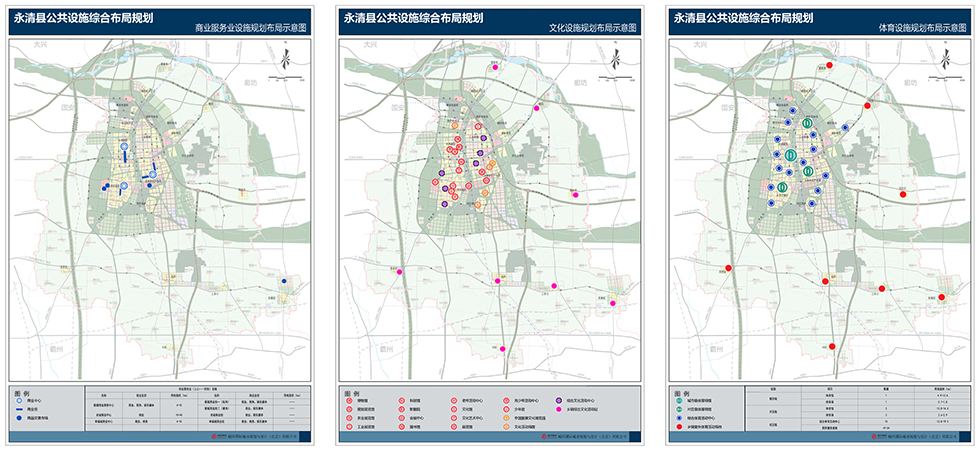Click the north arrow on the commercial map
The image size is (980, 450).
pyautogui.click(x=284, y=60)
